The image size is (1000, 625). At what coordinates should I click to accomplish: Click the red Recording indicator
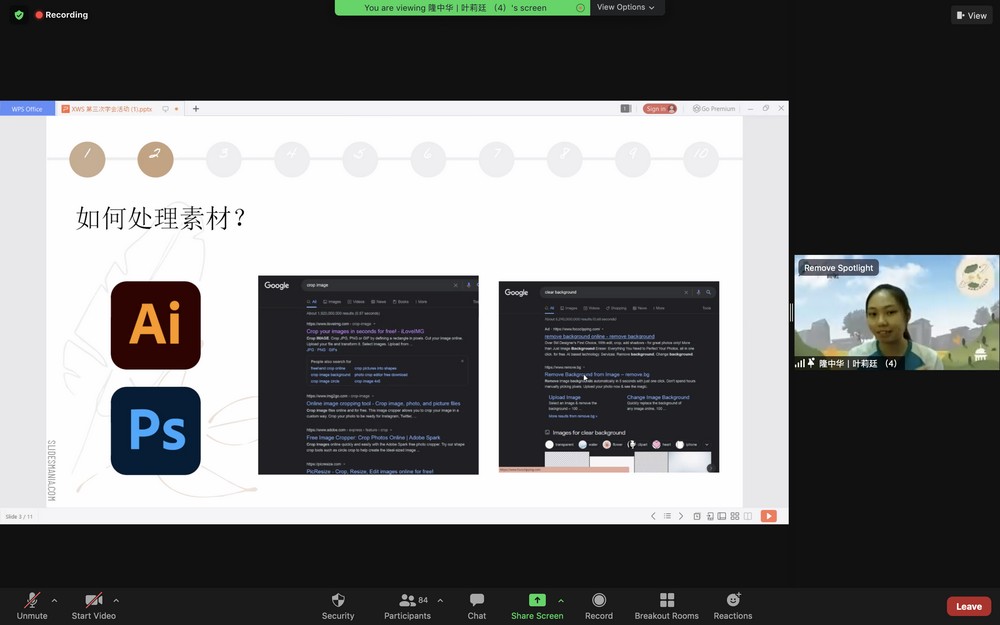(x=62, y=15)
